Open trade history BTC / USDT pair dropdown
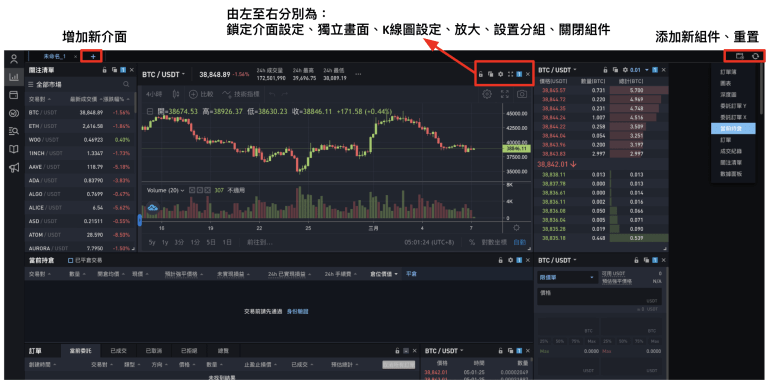Image resolution: width=768 pixels, height=380 pixels. pos(444,351)
